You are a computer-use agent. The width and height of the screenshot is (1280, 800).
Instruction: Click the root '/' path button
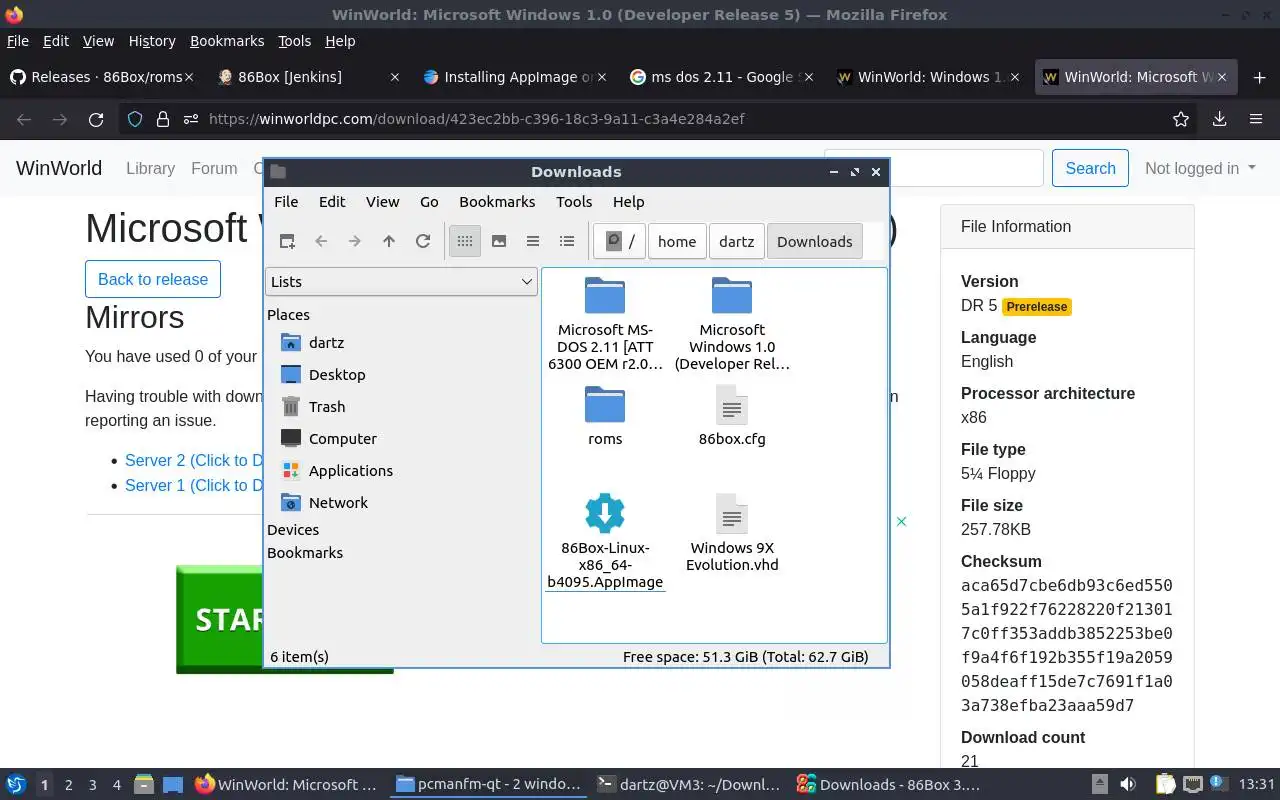point(619,241)
